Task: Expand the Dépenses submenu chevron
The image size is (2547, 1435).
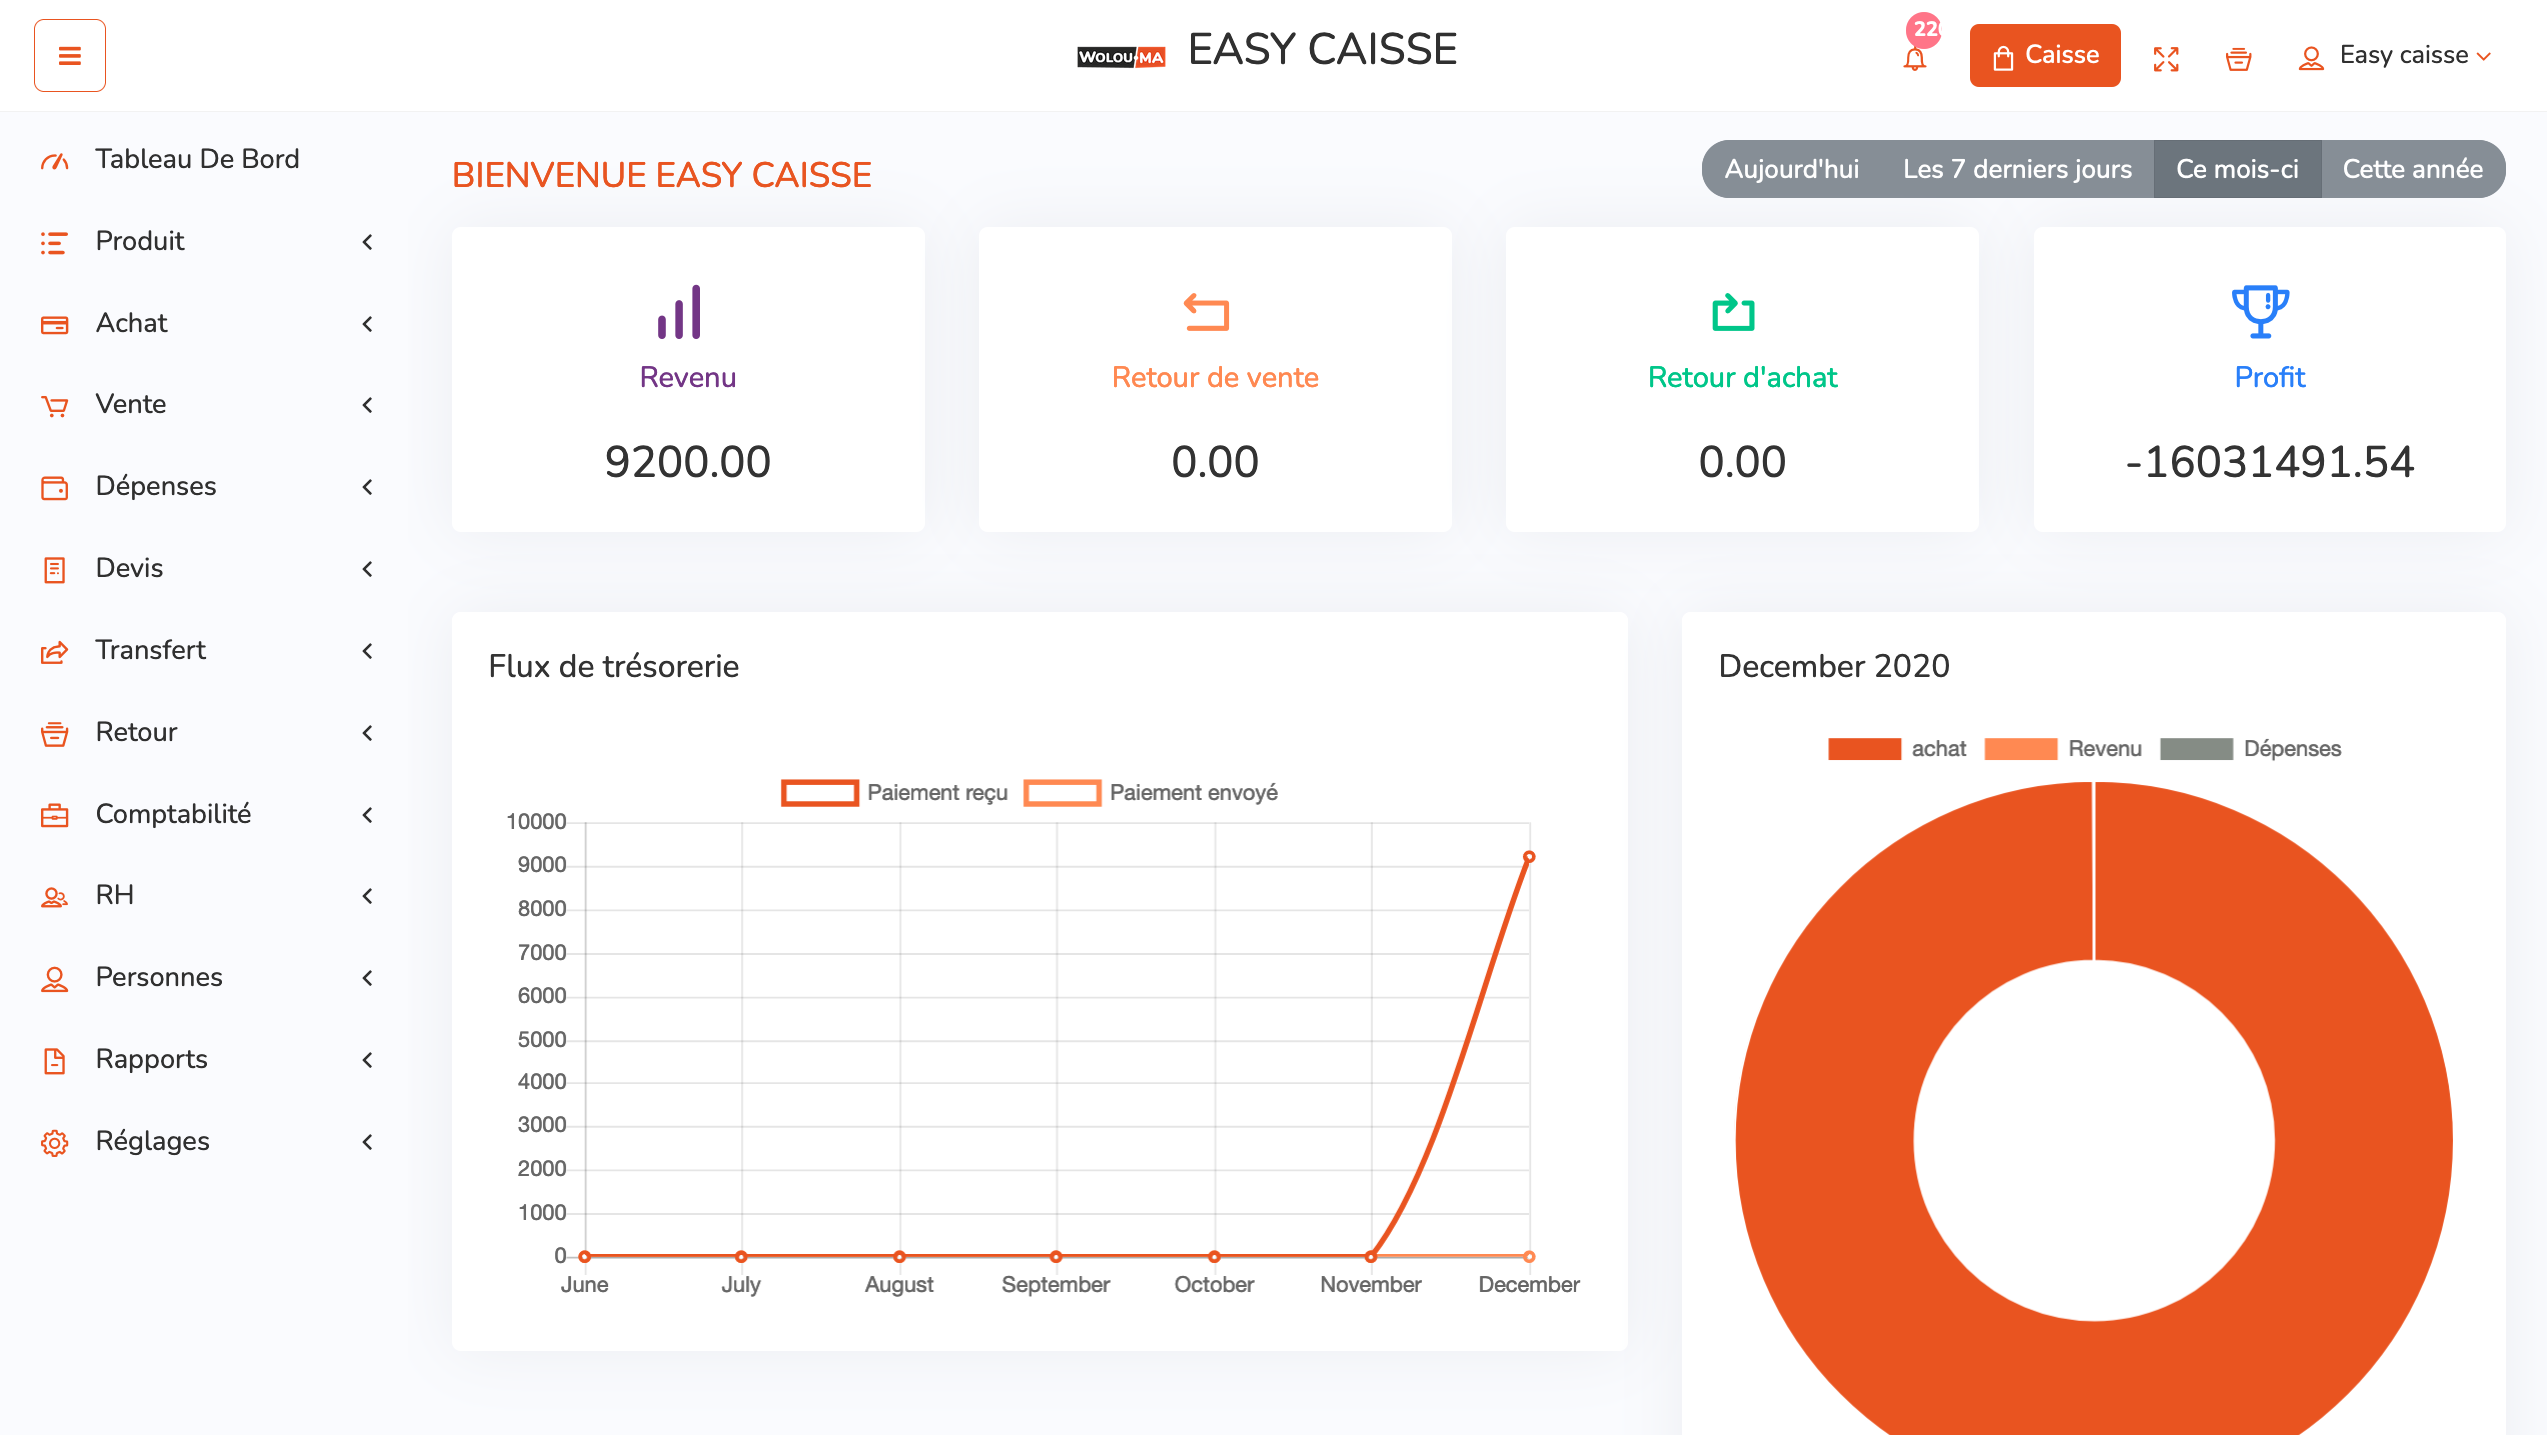Action: point(368,487)
